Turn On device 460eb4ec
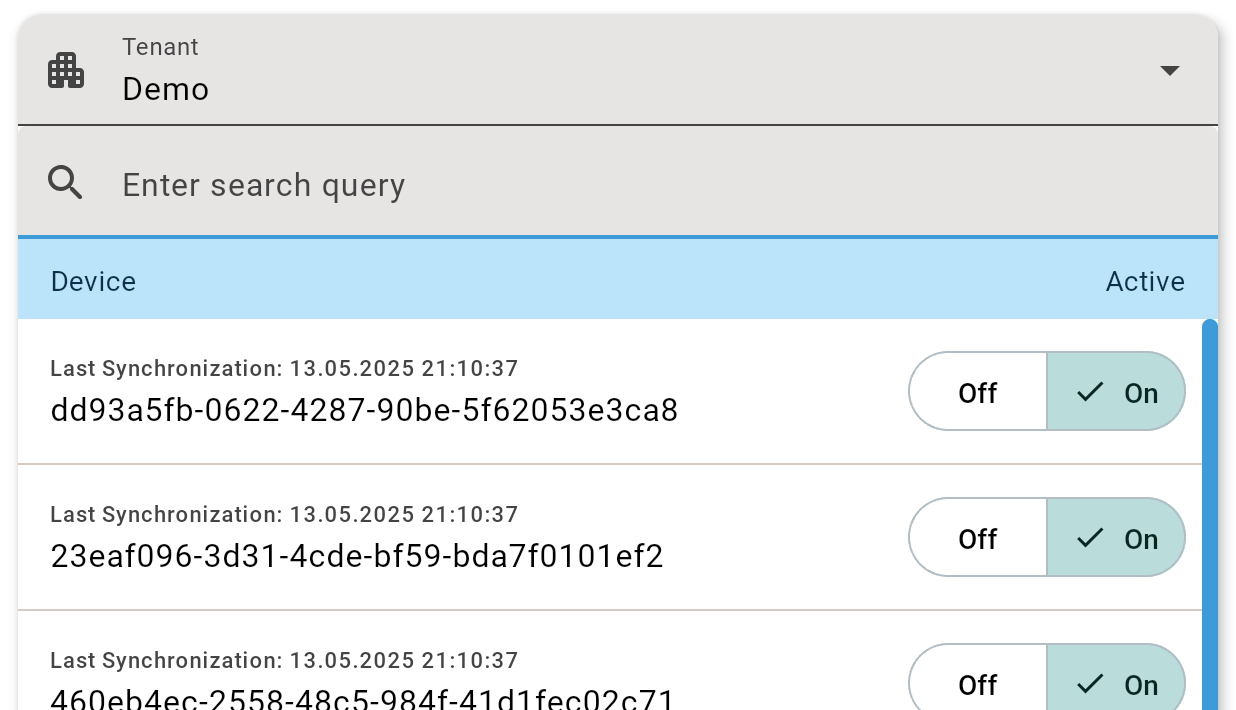Screen dimensions: 1236x710 1116,684
